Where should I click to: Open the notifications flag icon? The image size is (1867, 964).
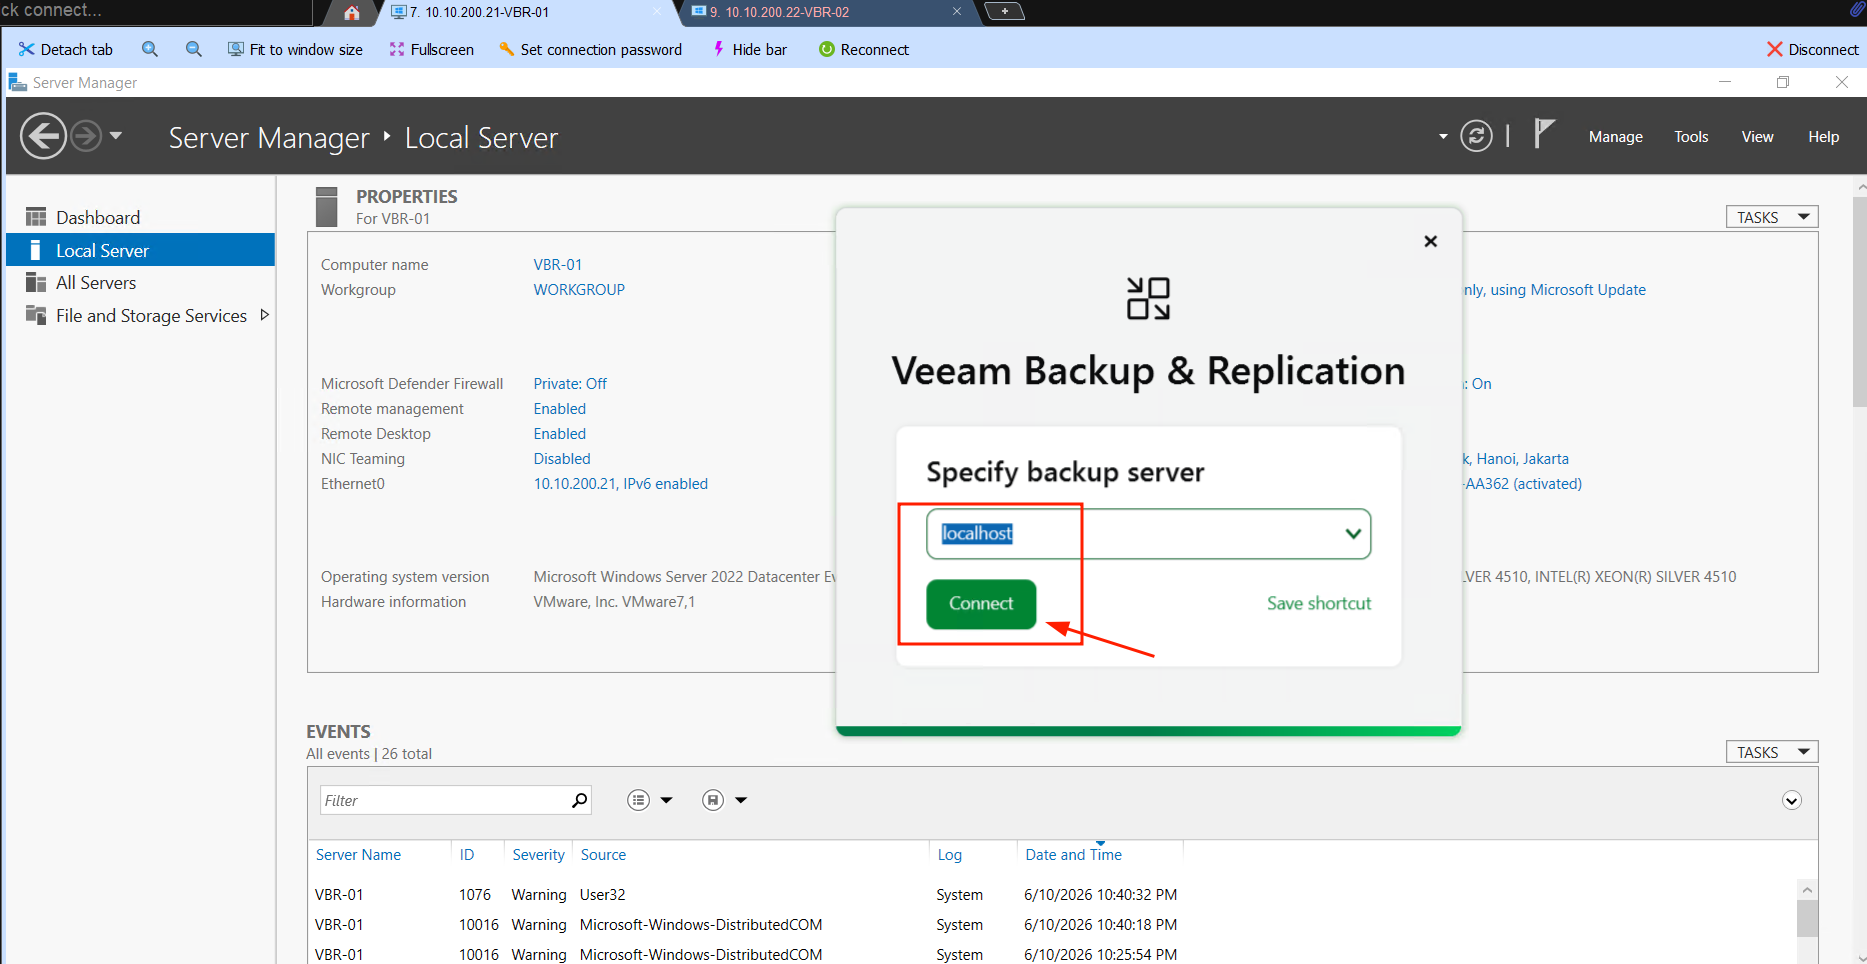(1544, 134)
